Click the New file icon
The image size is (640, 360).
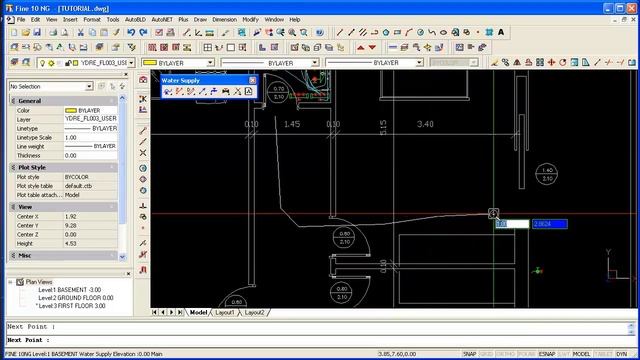coord(14,33)
